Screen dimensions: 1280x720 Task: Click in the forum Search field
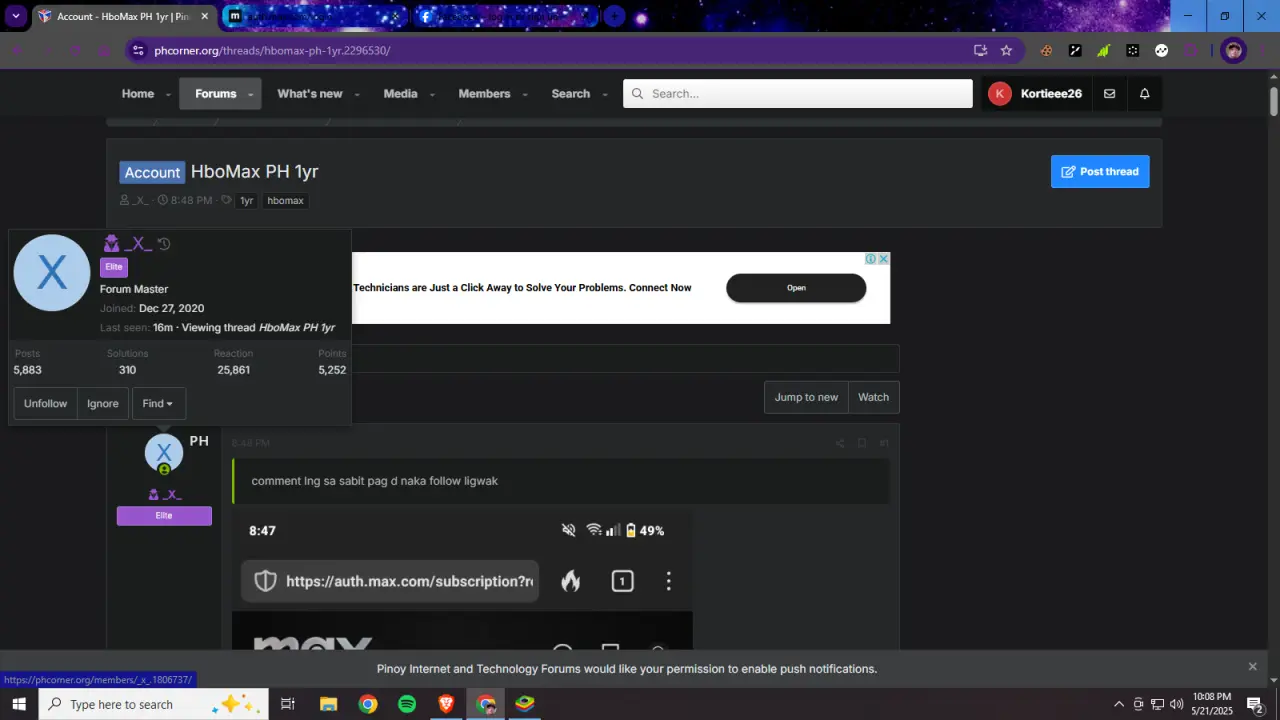tap(798, 93)
